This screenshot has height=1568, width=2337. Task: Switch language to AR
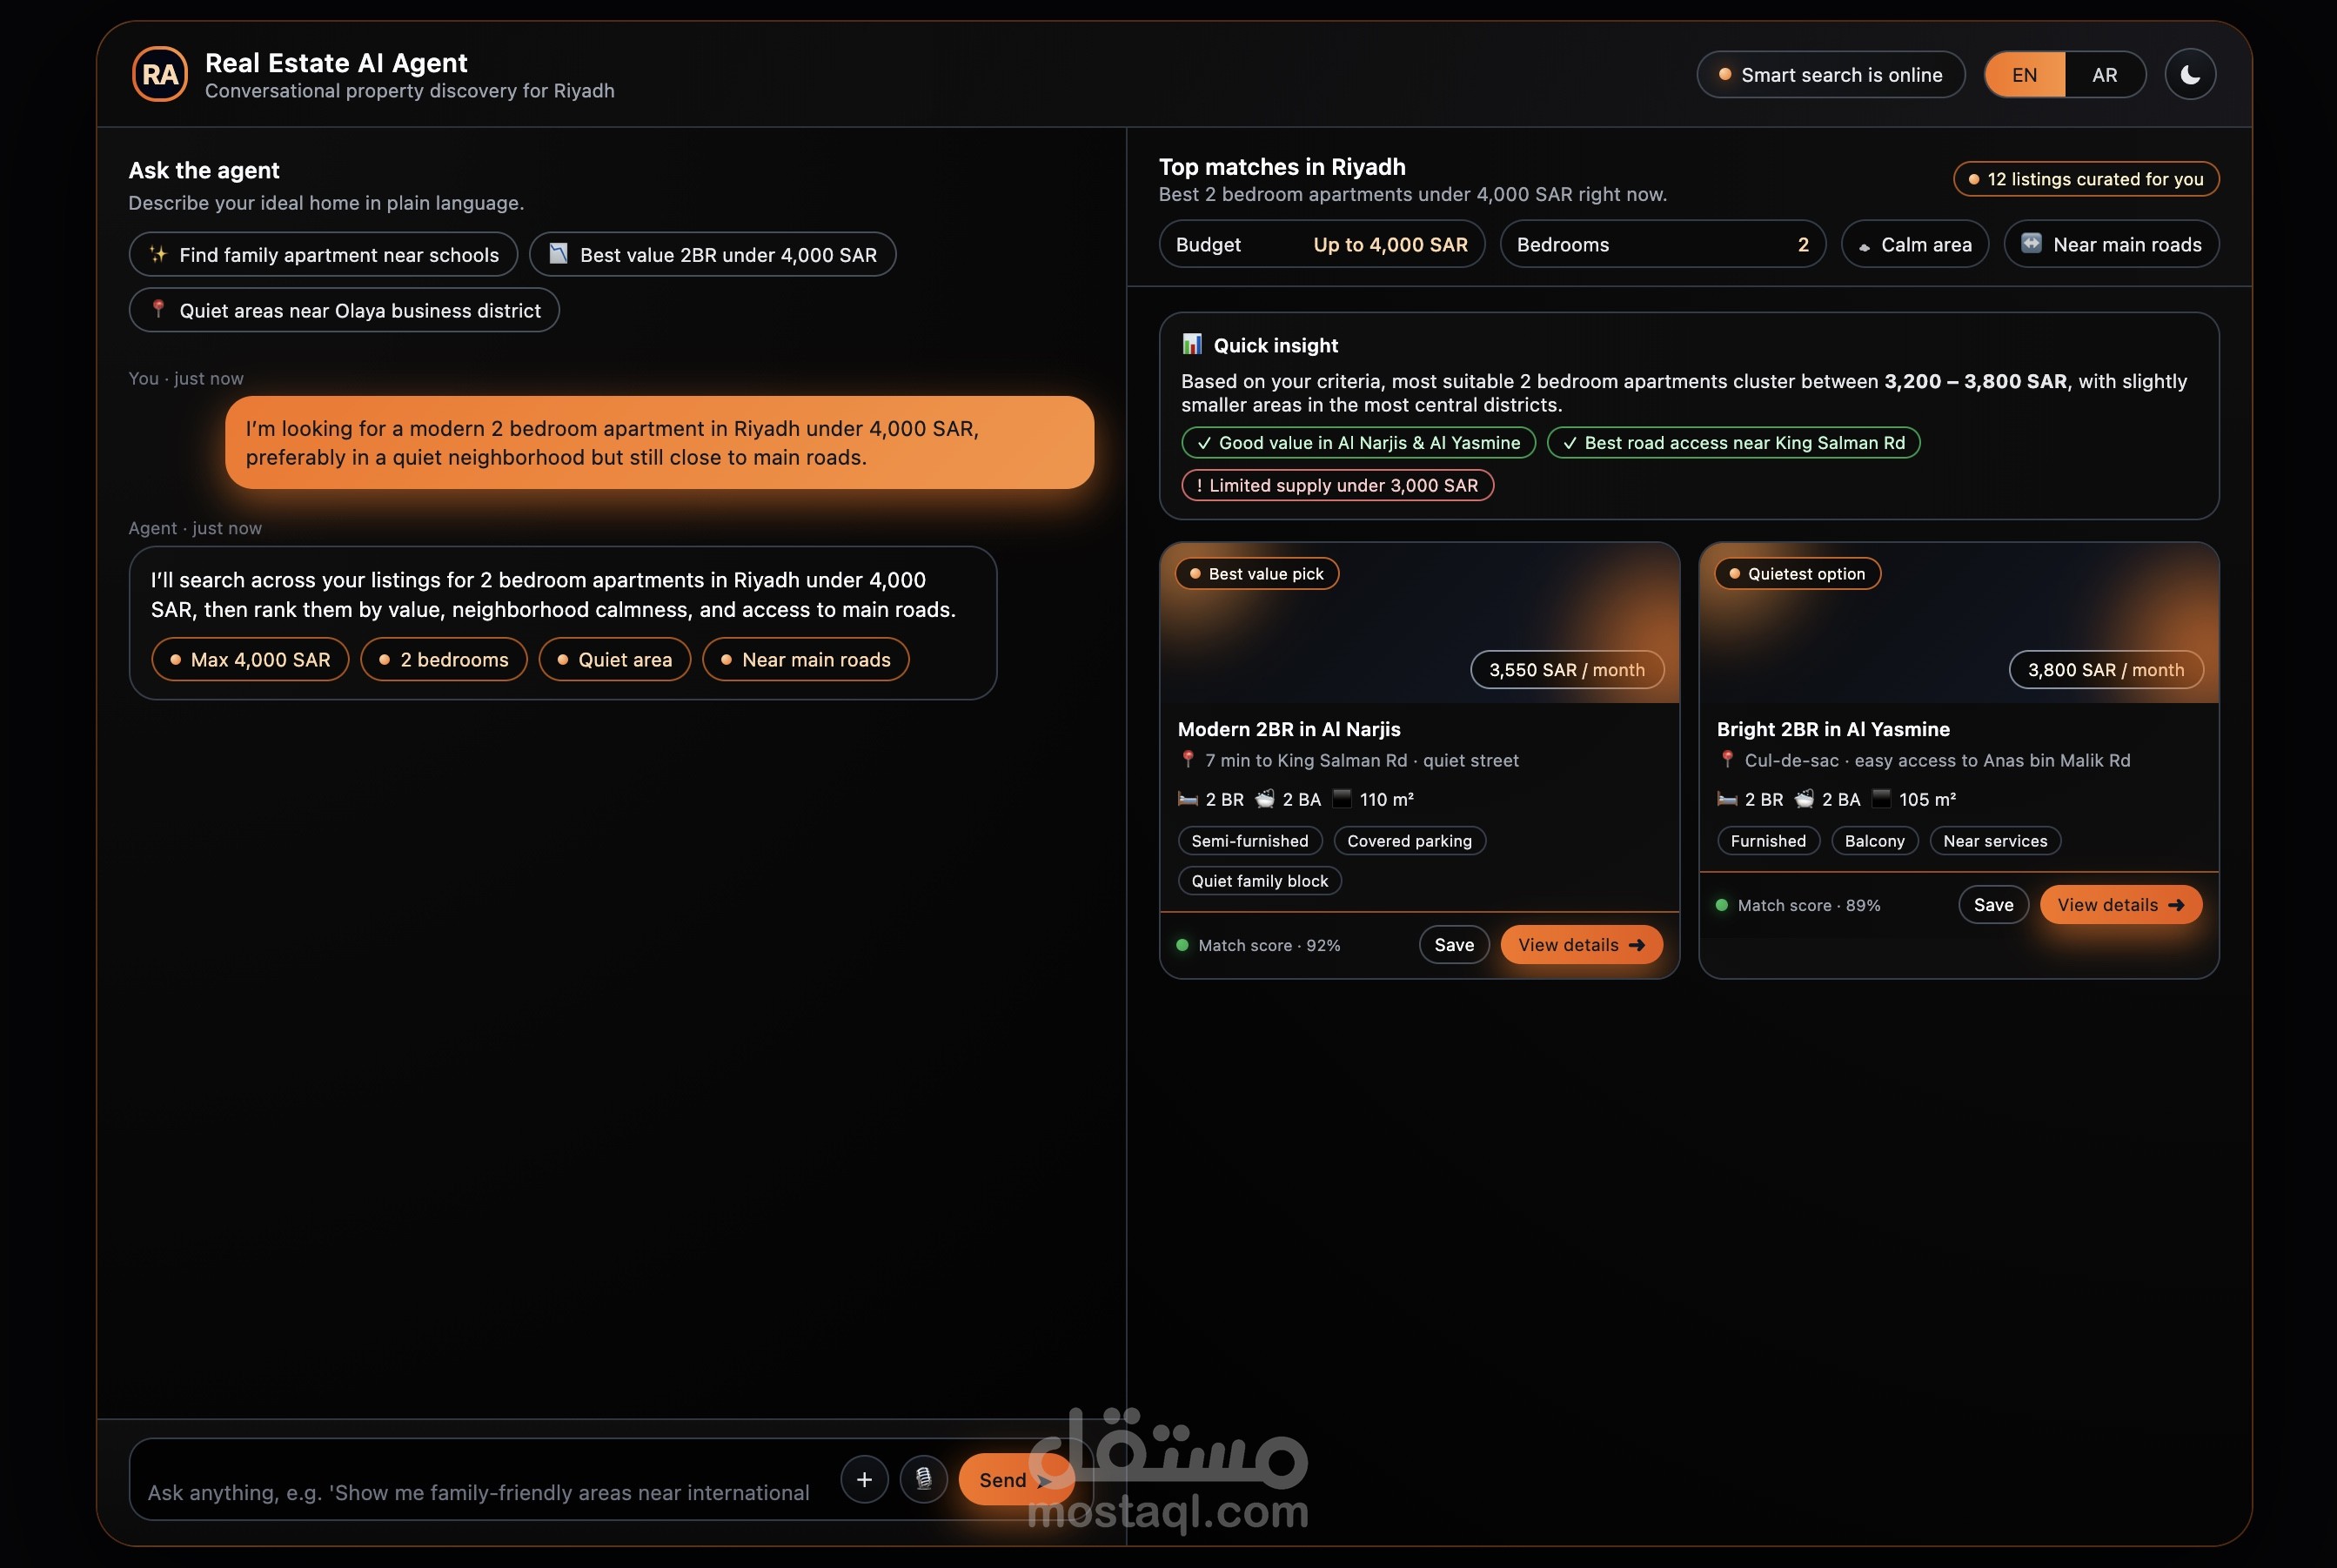coord(2104,75)
